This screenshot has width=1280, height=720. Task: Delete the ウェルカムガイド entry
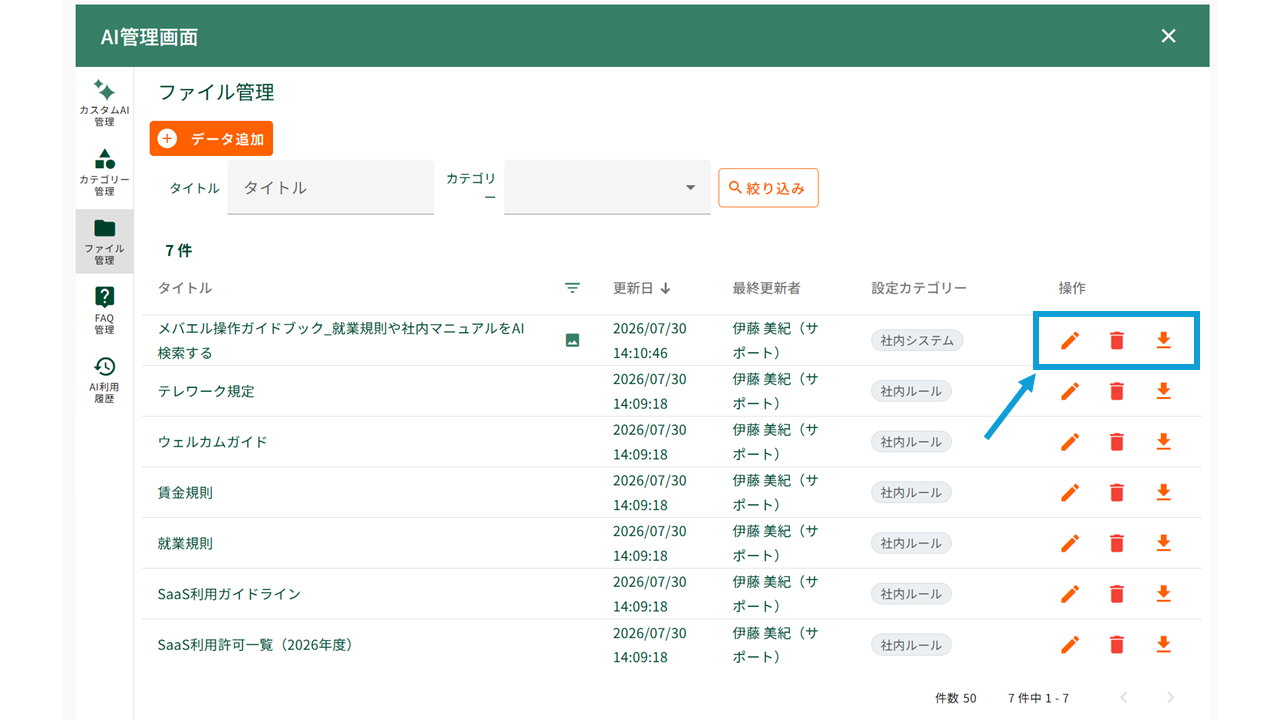(1117, 442)
